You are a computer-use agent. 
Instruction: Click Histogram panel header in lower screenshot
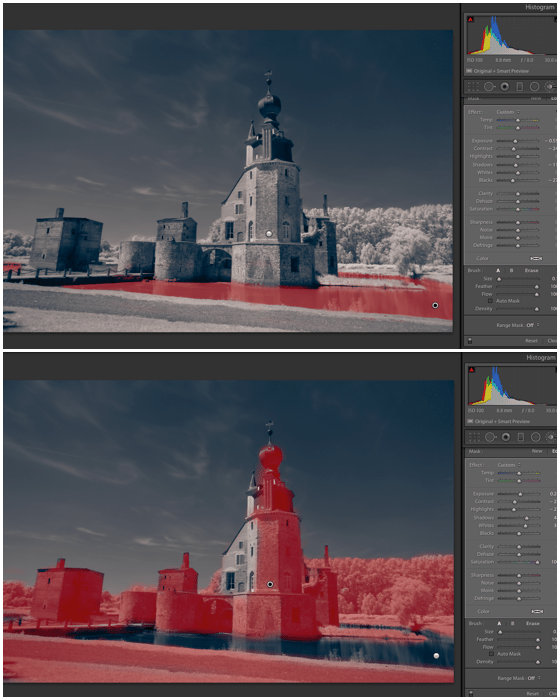pyautogui.click(x=540, y=357)
